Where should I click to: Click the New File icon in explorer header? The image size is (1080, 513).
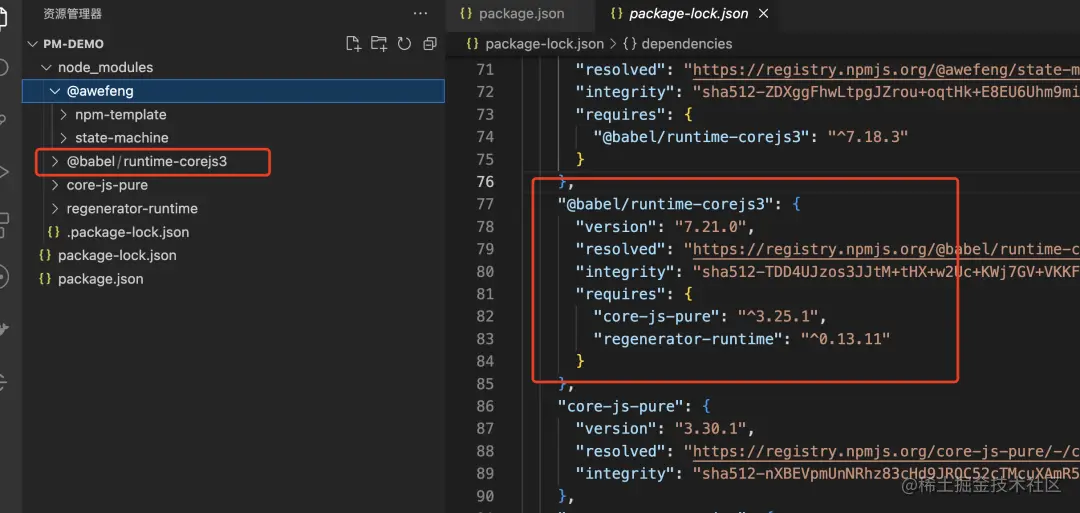point(353,44)
